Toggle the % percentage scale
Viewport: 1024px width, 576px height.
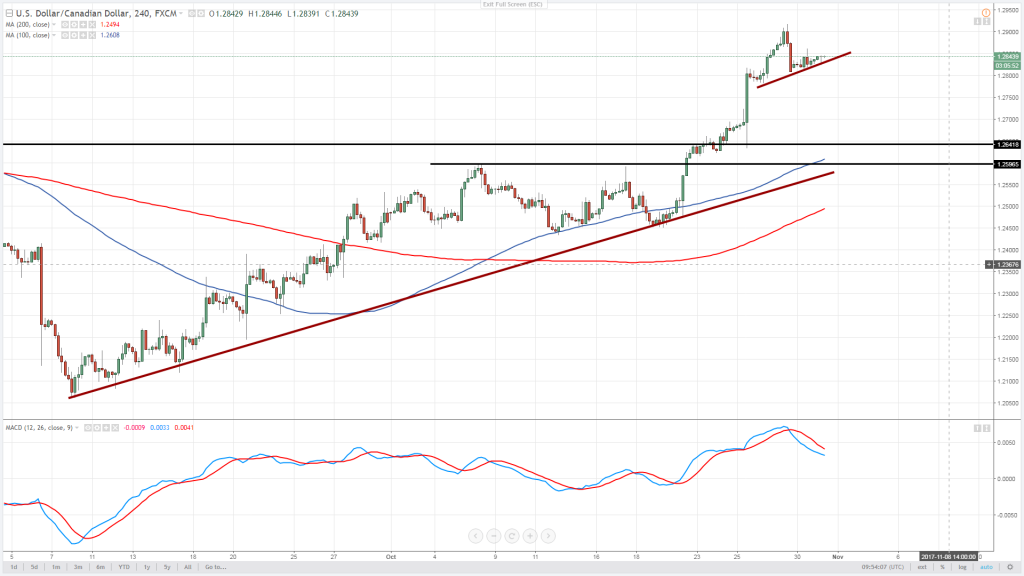pyautogui.click(x=942, y=567)
